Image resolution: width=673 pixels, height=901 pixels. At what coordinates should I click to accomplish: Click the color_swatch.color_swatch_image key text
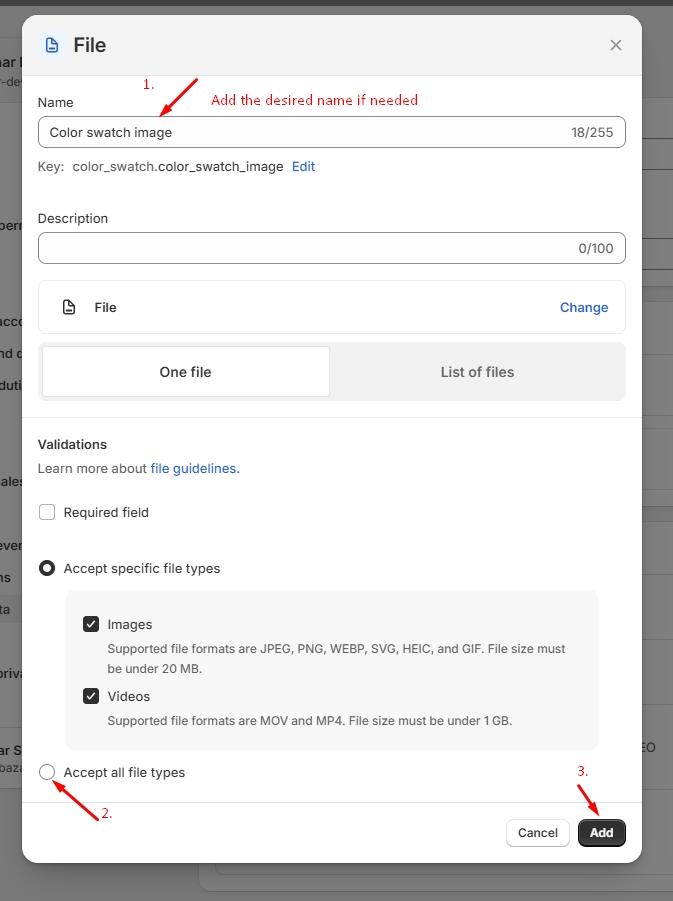point(178,166)
